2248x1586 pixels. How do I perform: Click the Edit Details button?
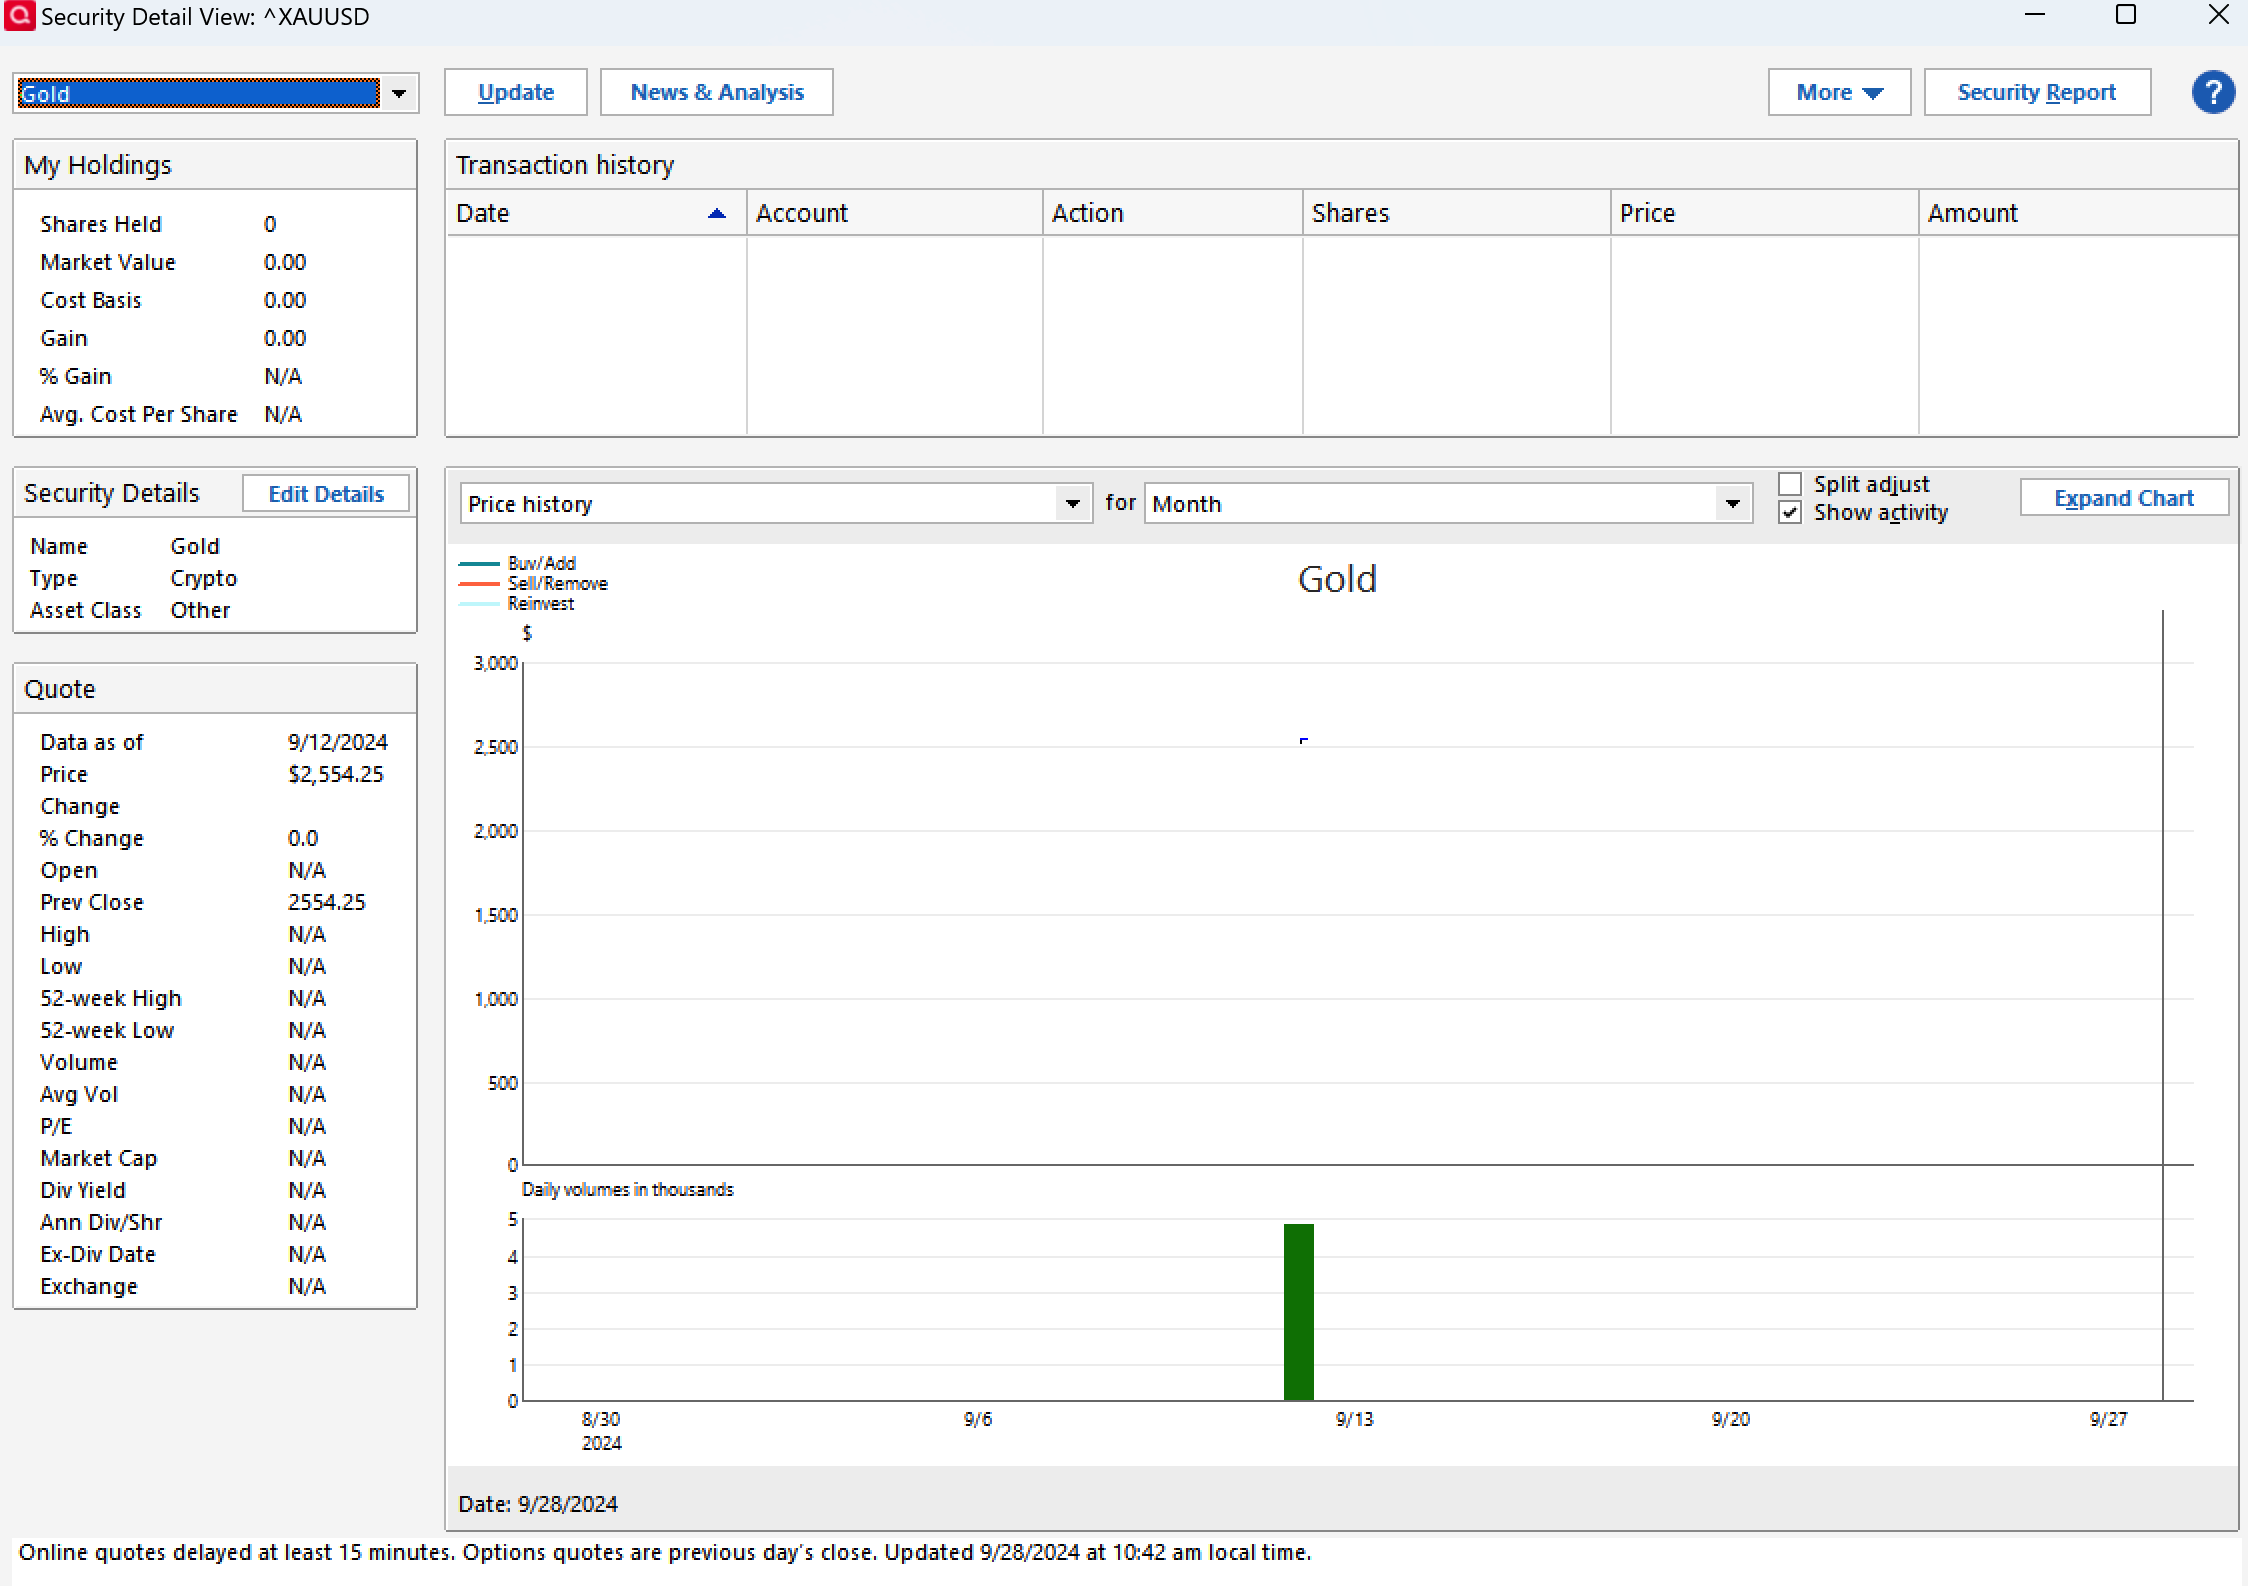click(326, 494)
